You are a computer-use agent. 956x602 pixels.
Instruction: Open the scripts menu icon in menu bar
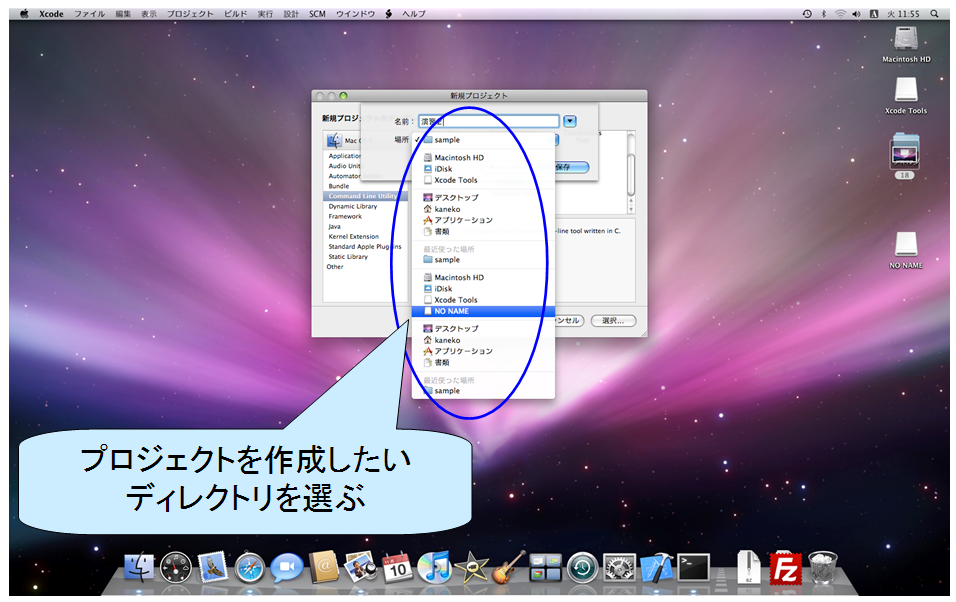pyautogui.click(x=388, y=13)
